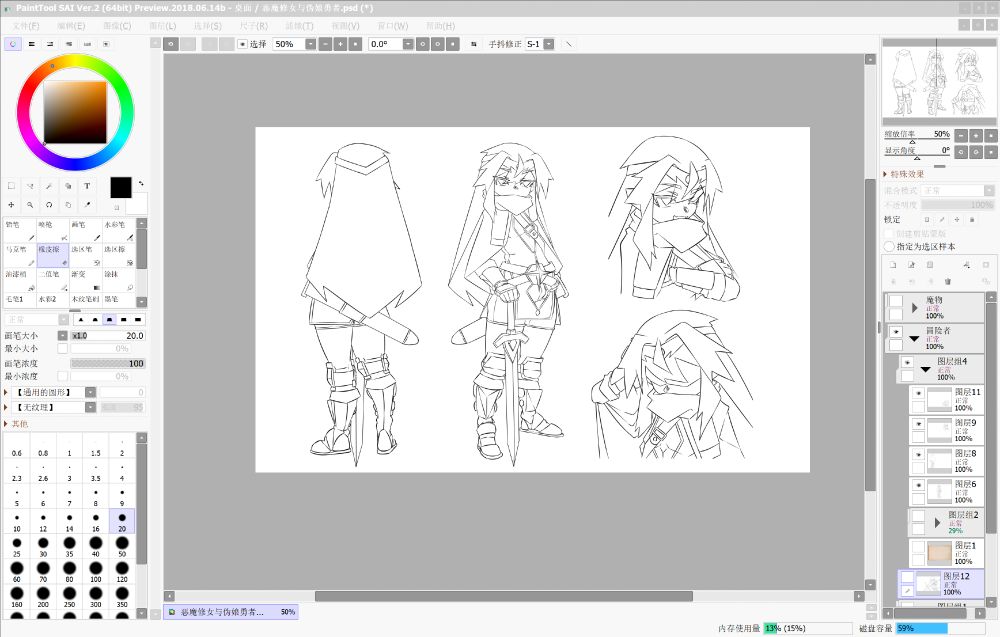Viewport: 1000px width, 637px height.
Task: Expand the 魔物 layer group
Action: coord(914,308)
